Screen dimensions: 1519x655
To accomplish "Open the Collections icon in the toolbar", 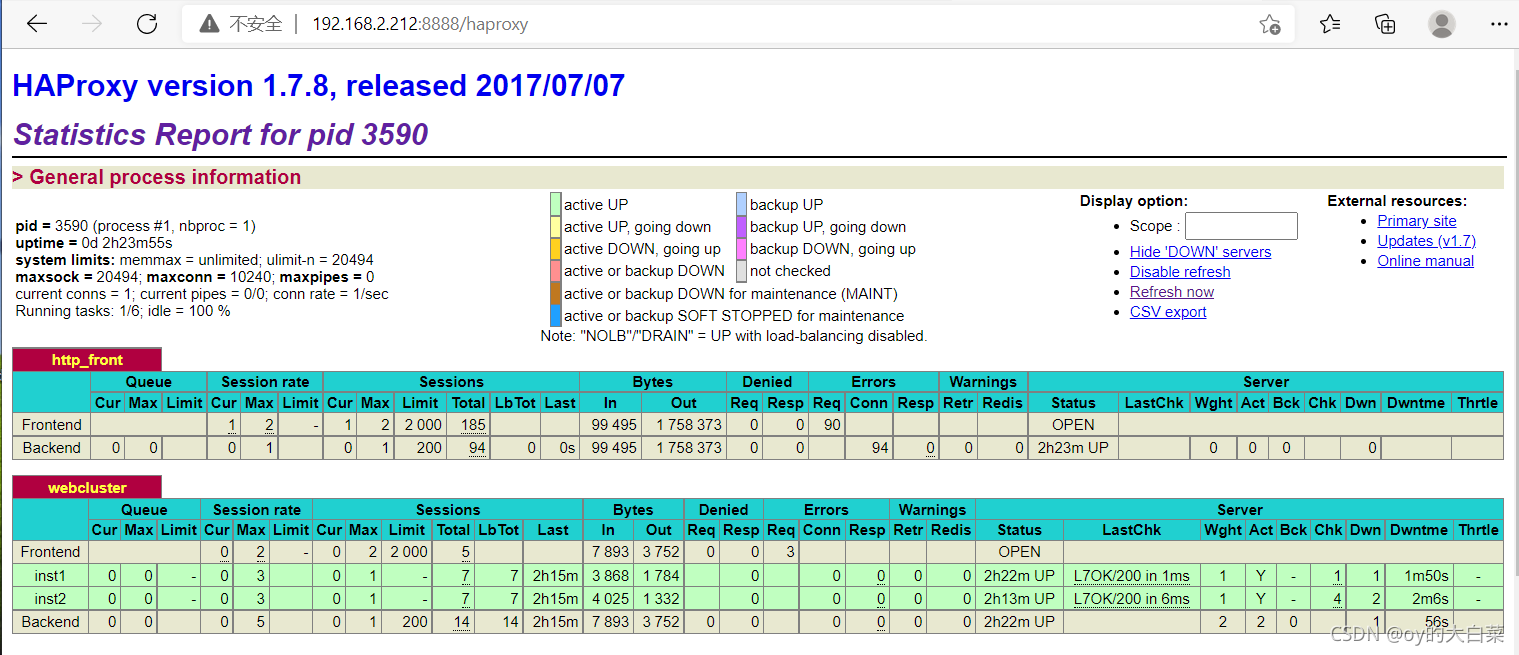I will pyautogui.click(x=1386, y=24).
